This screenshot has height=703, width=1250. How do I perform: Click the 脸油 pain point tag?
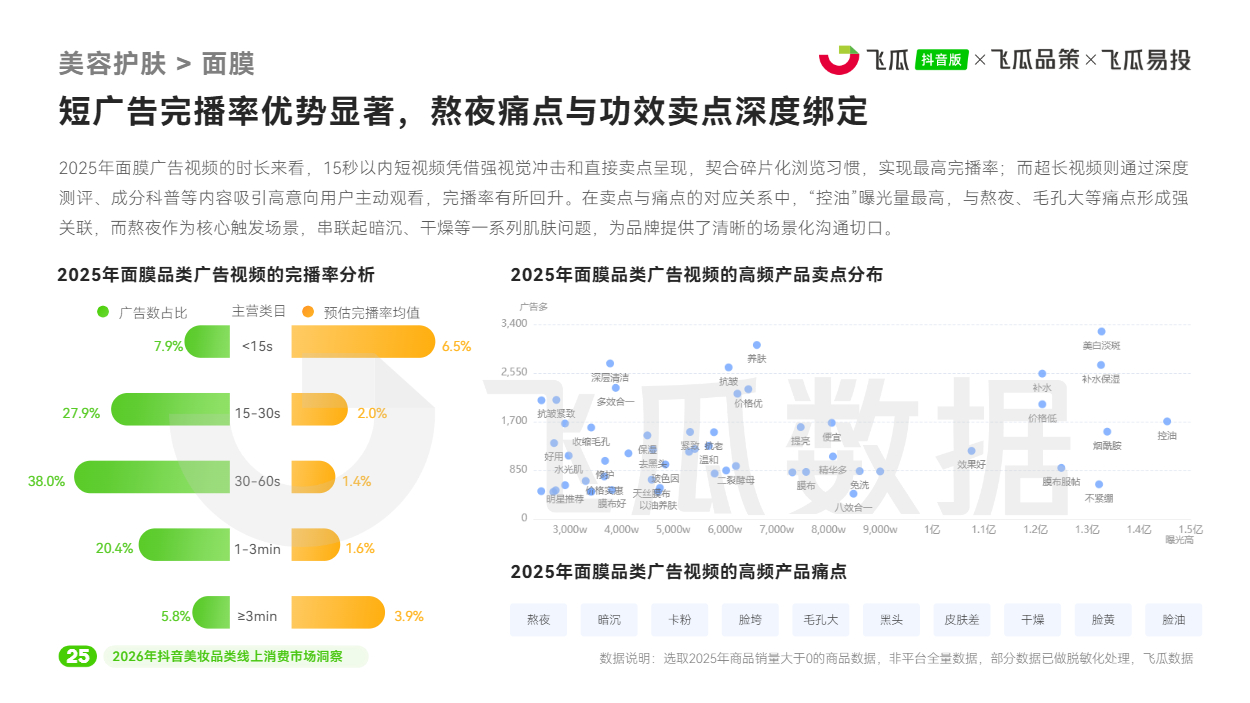coord(1173,620)
